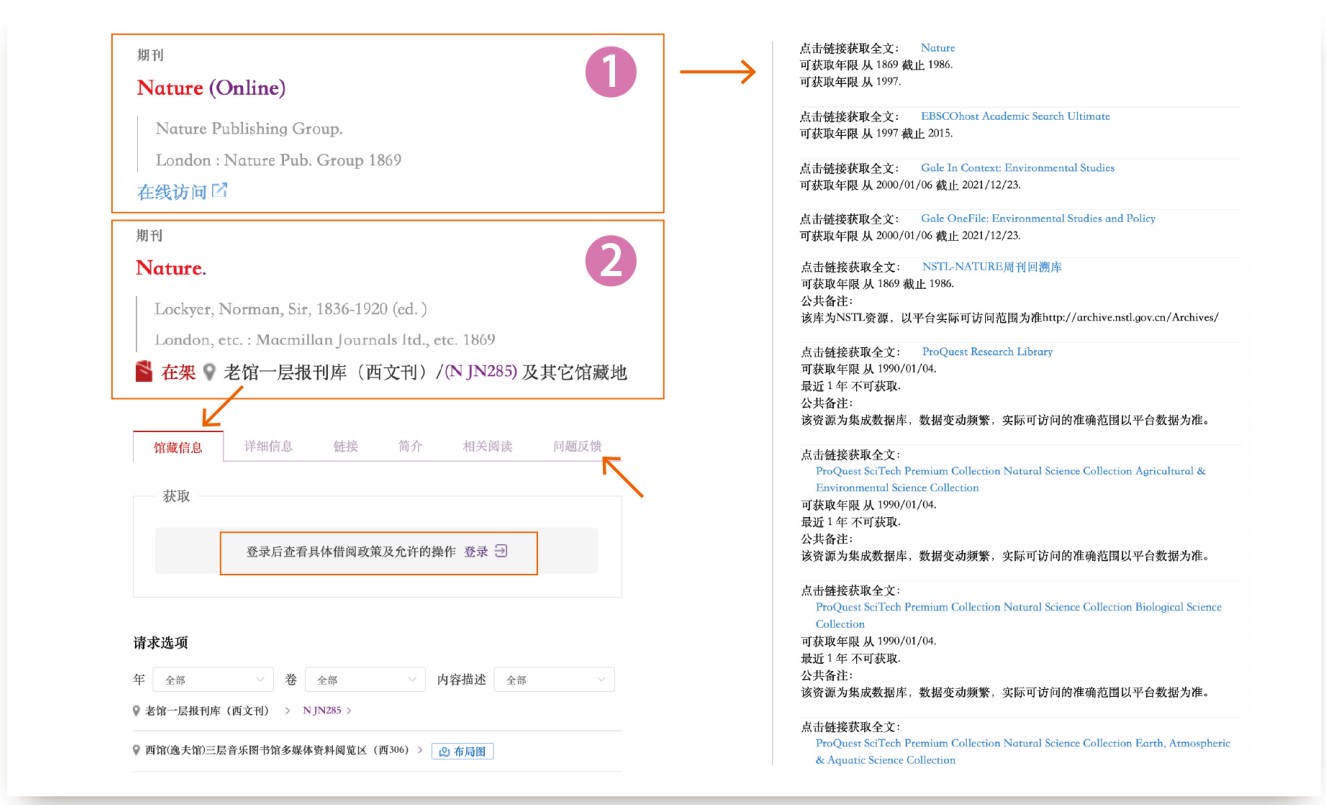This screenshot has height=805, width=1326.
Task: Click the text Nature Publishing Group.
Action: pos(249,128)
